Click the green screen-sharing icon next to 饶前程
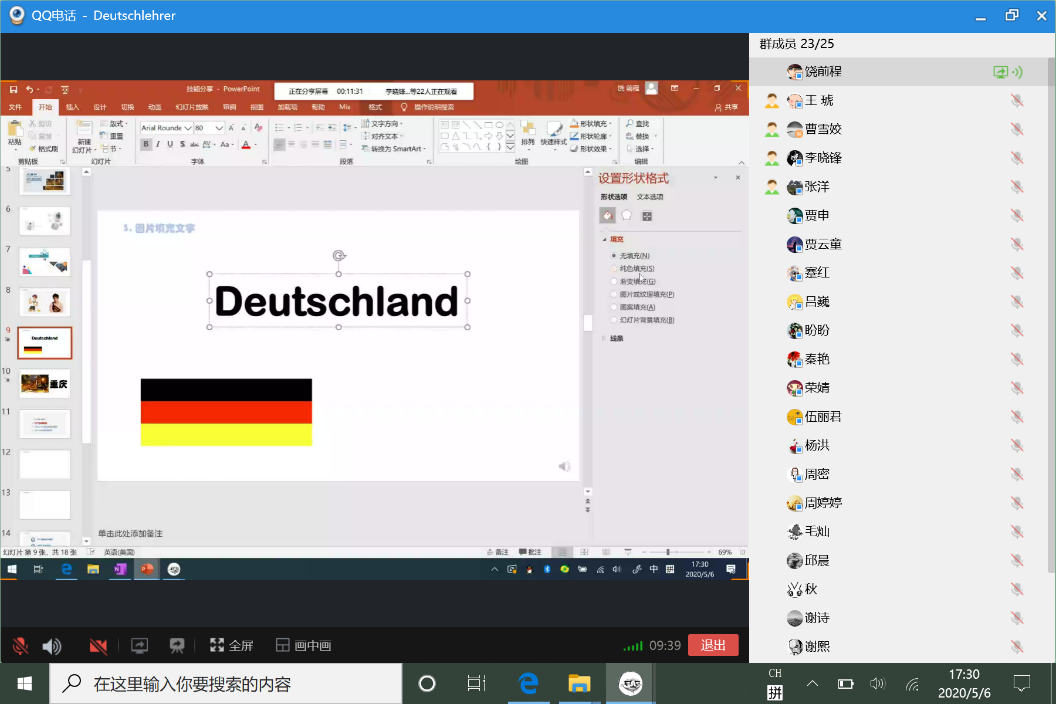 1000,72
